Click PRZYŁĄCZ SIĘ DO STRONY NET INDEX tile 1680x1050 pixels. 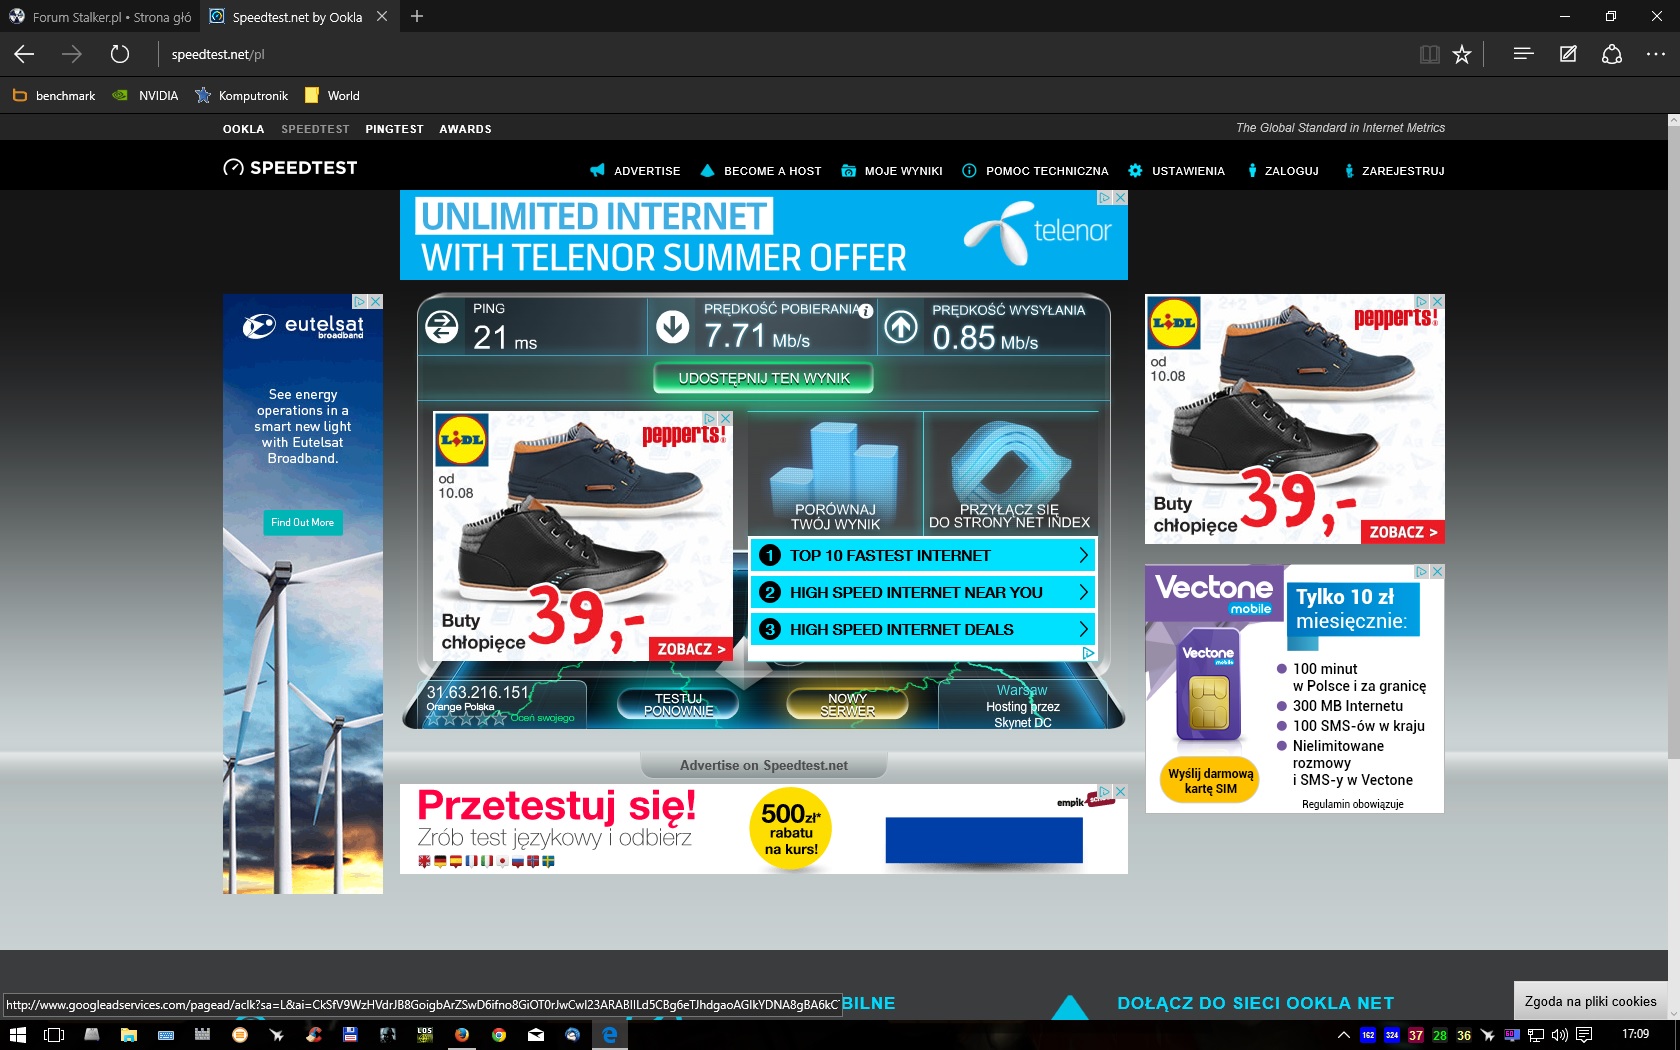click(x=1010, y=475)
